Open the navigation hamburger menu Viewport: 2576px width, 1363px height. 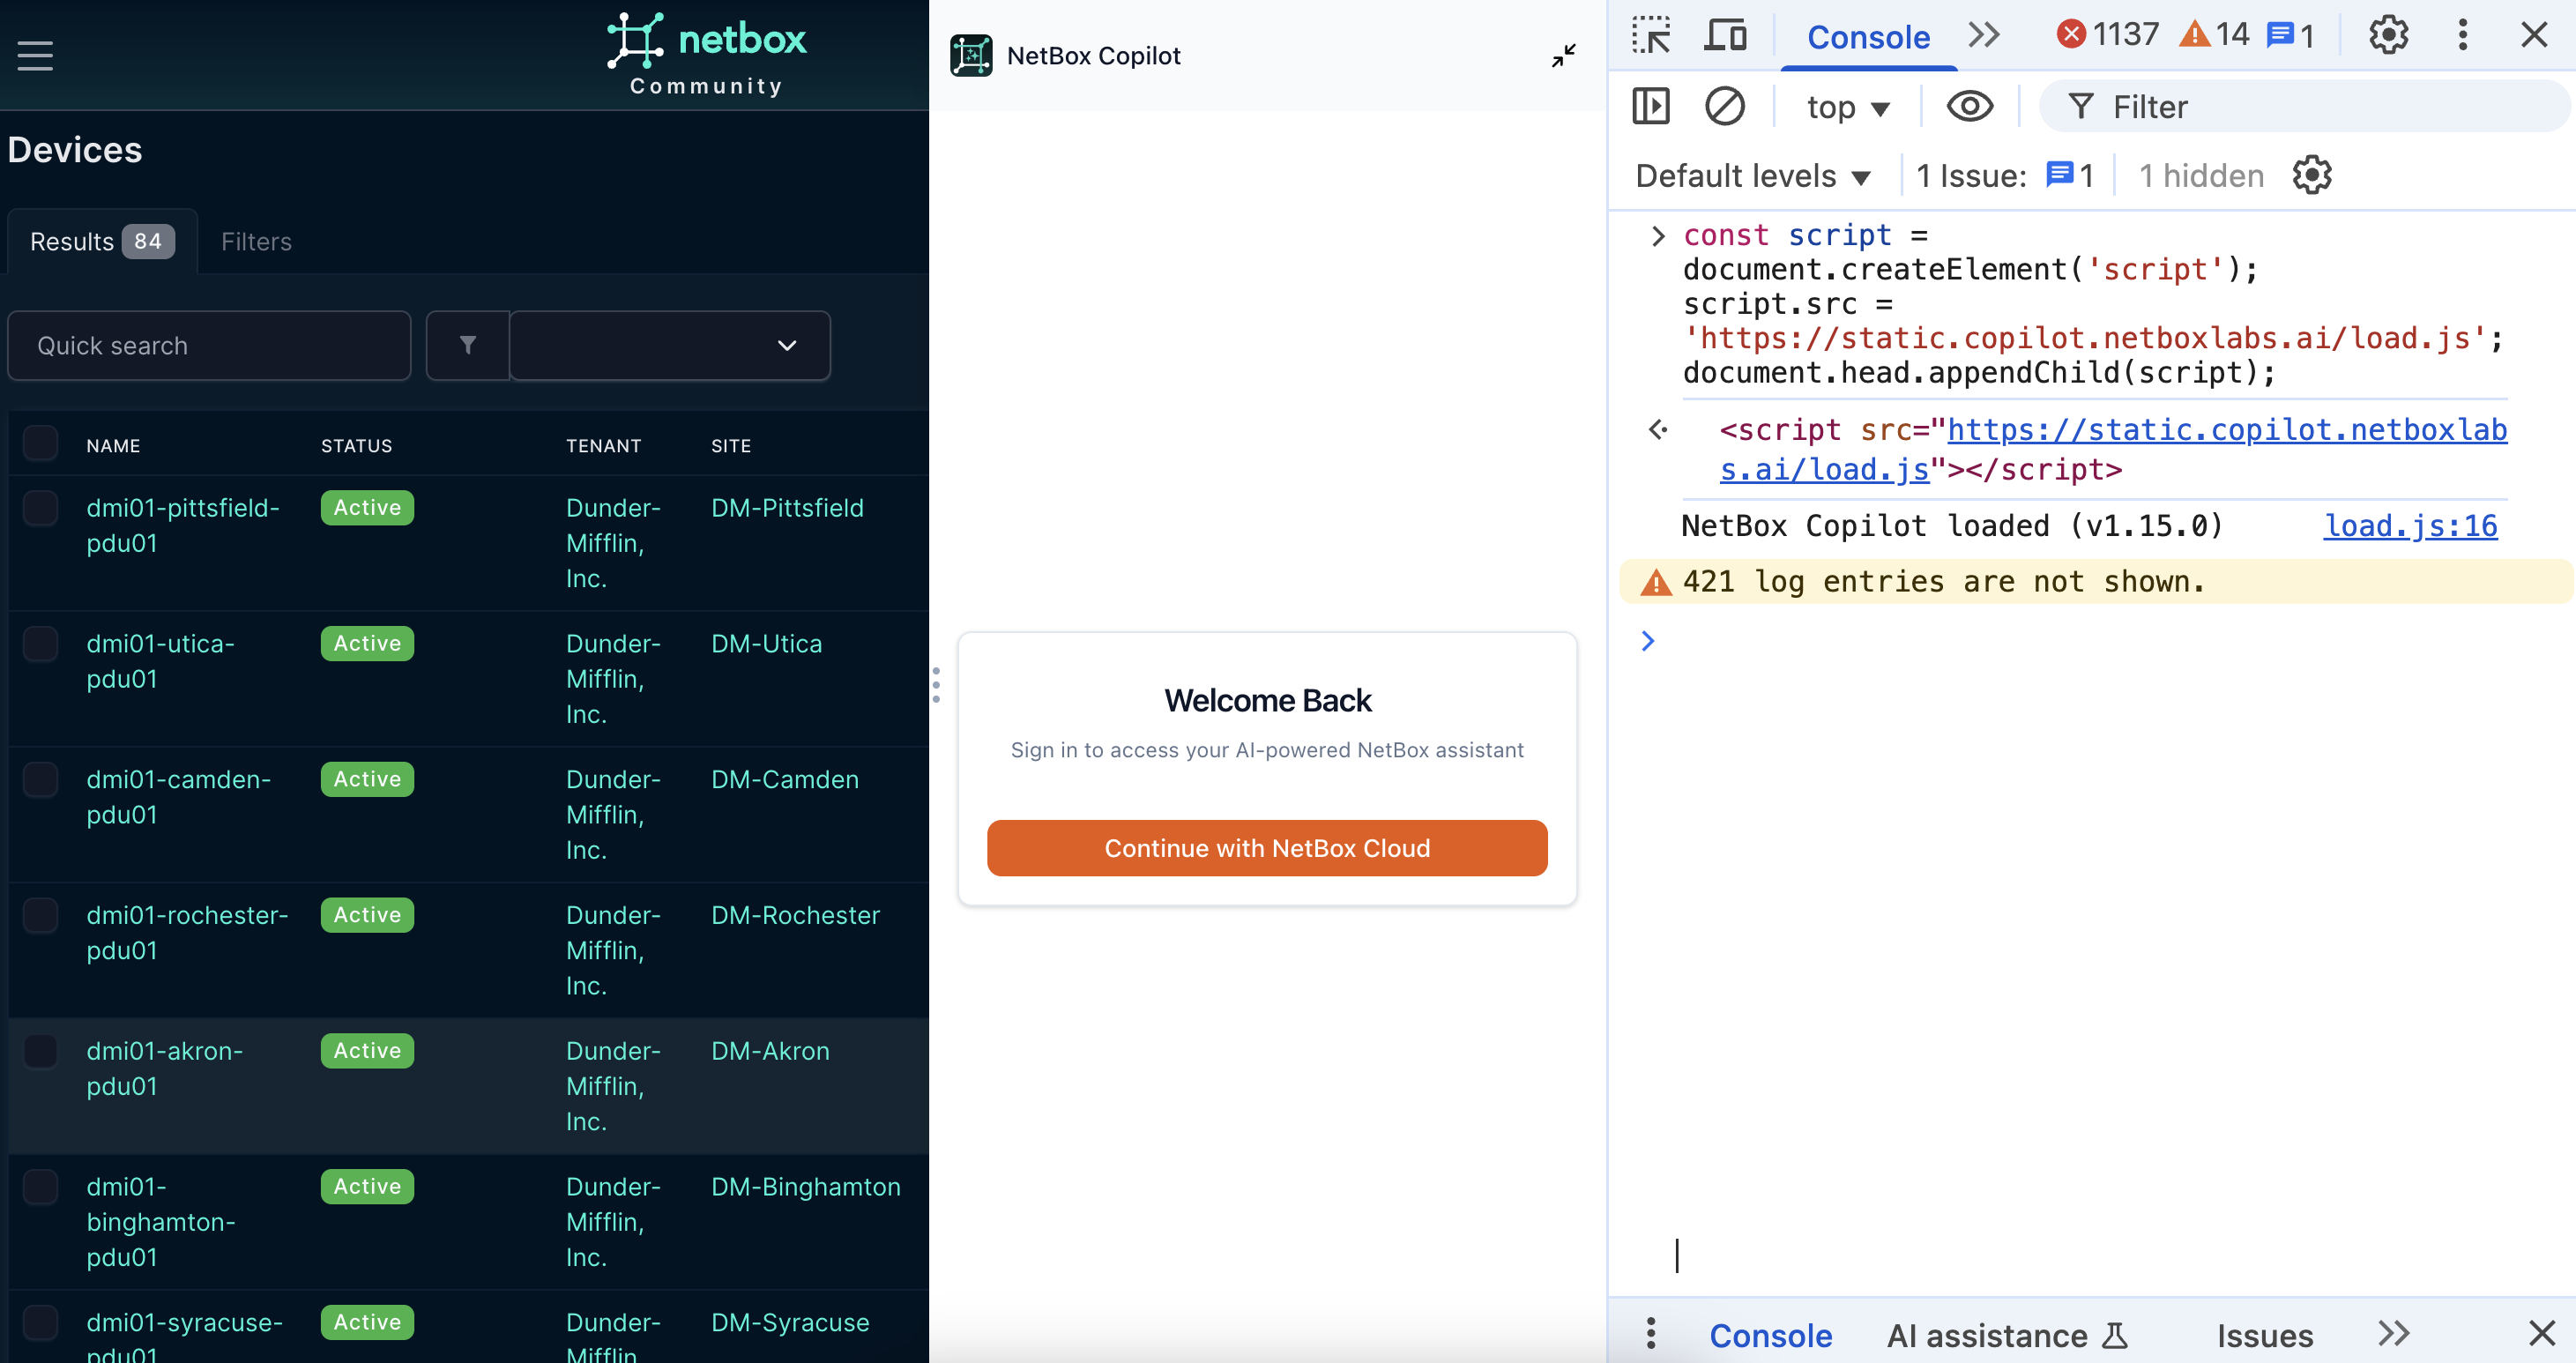[36, 55]
